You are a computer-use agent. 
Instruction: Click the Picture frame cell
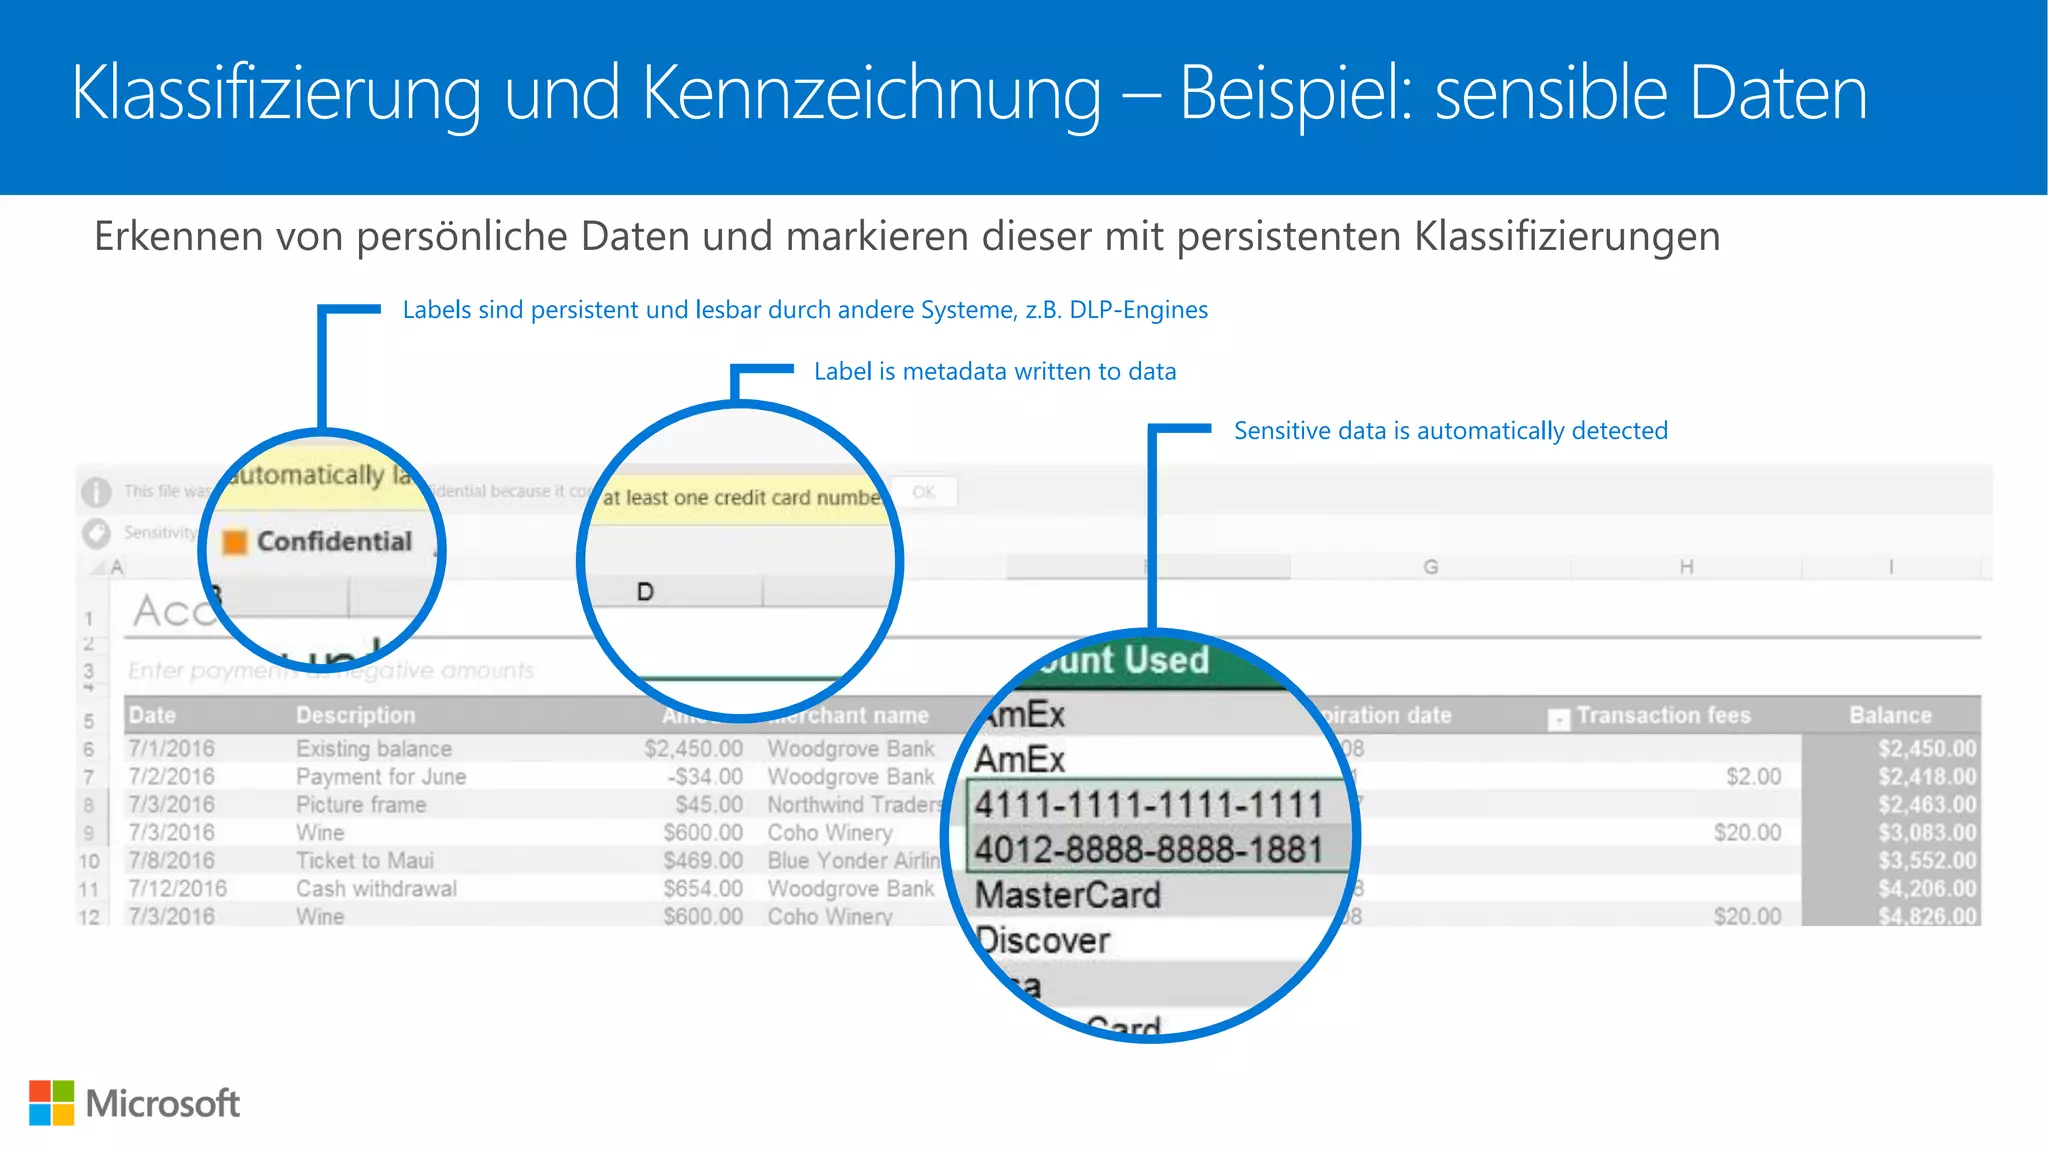(x=361, y=804)
